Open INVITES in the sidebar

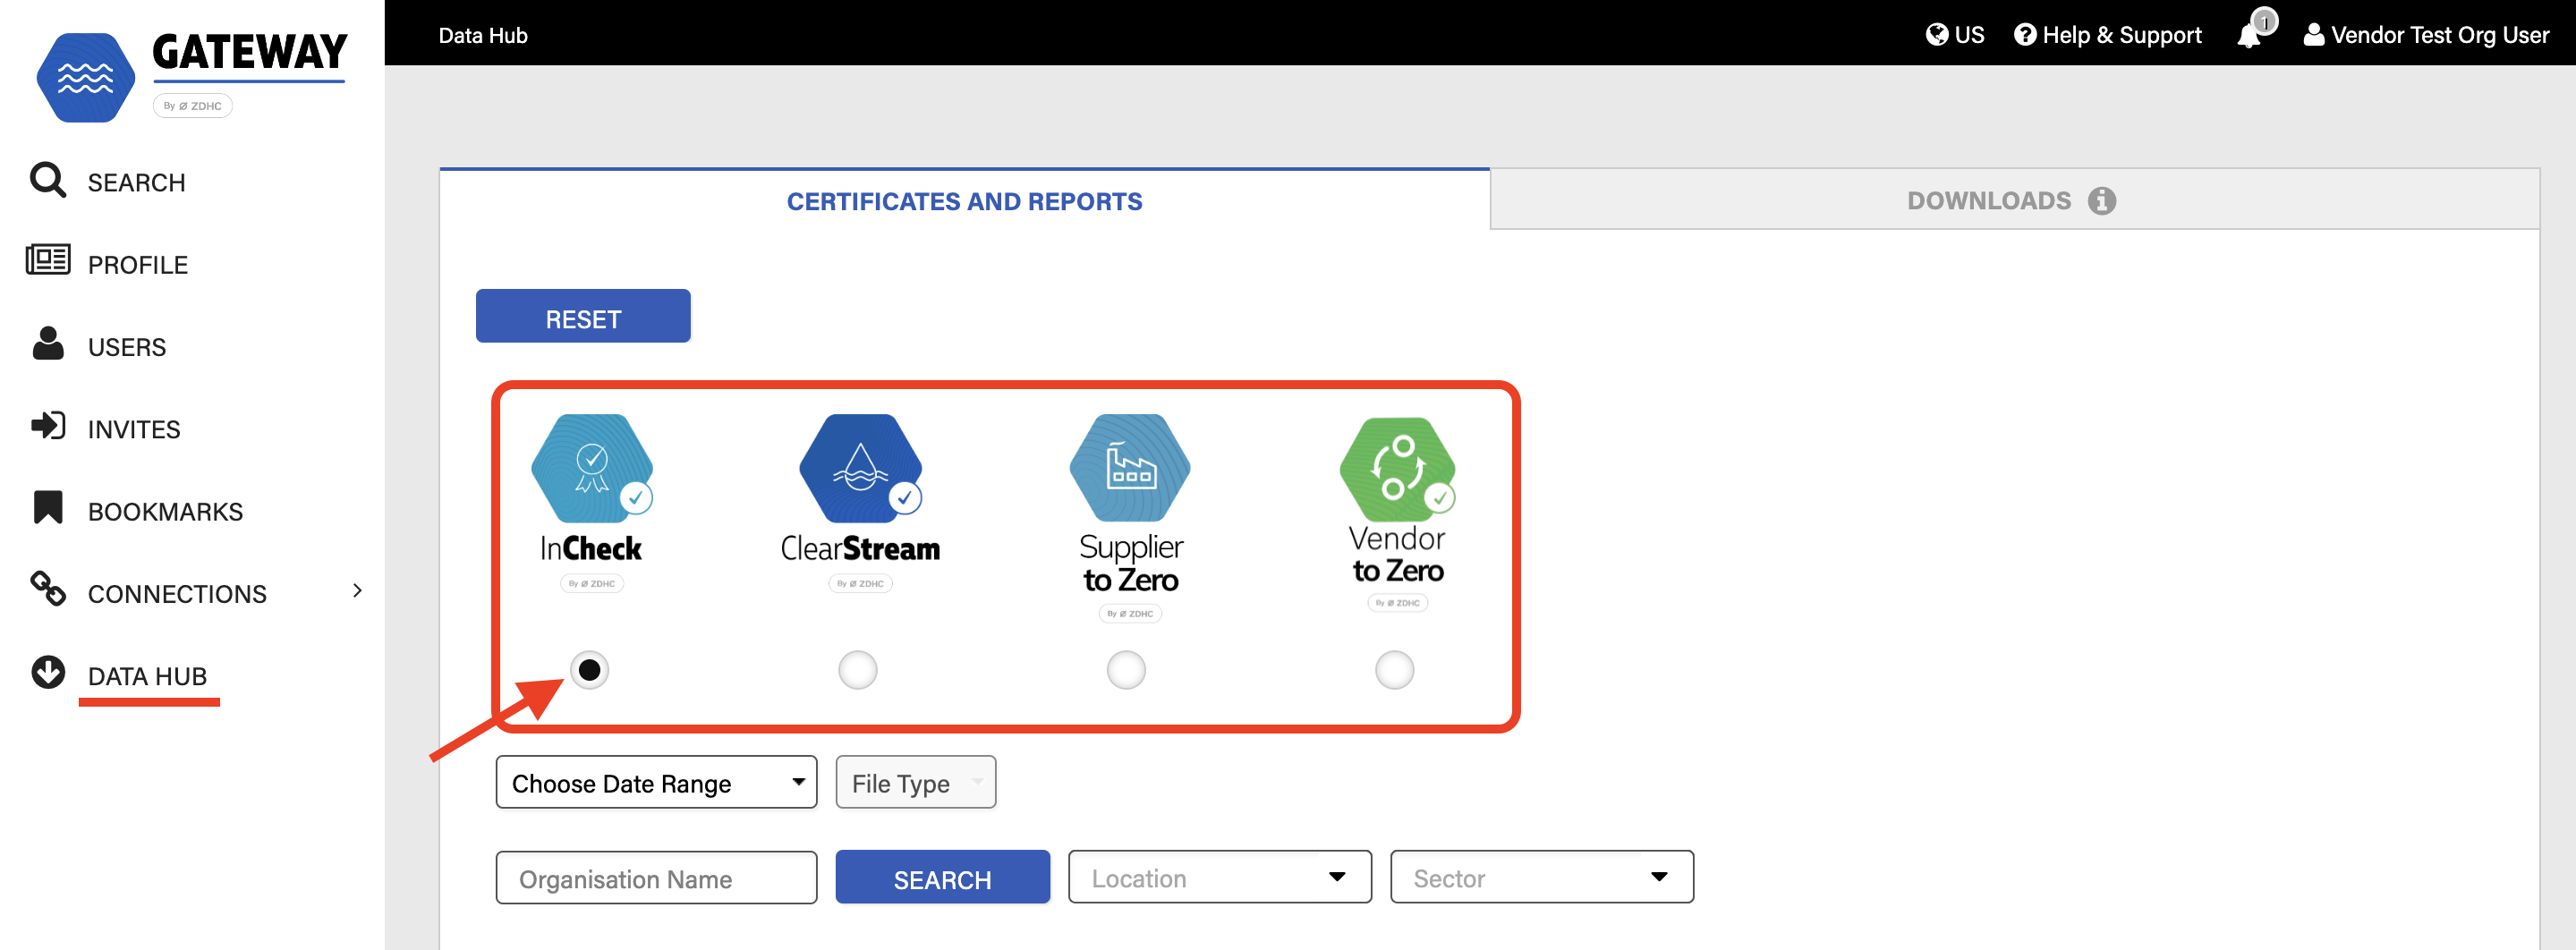(134, 430)
